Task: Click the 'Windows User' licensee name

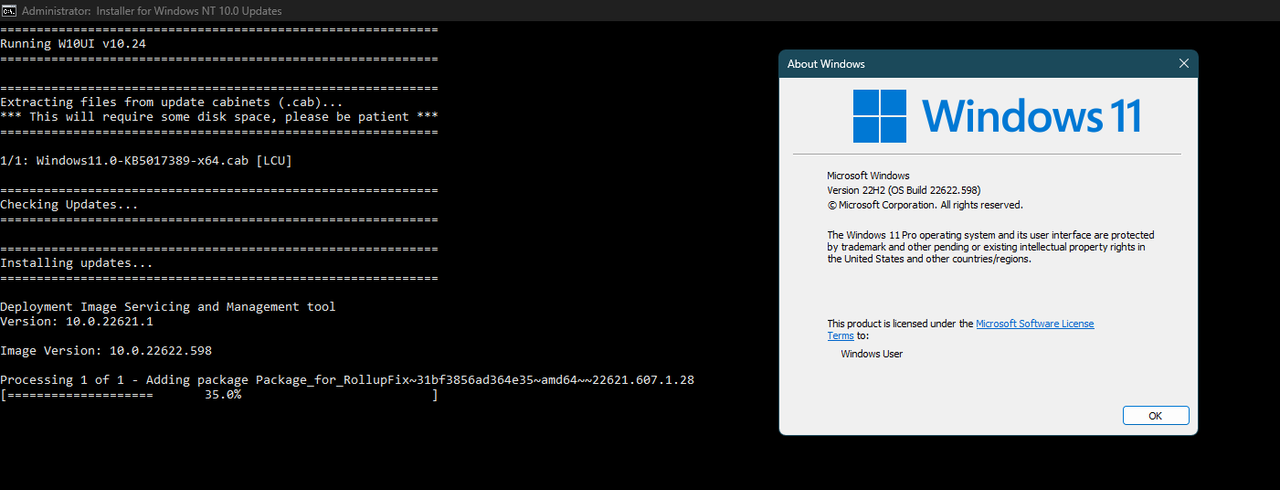Action: [872, 354]
